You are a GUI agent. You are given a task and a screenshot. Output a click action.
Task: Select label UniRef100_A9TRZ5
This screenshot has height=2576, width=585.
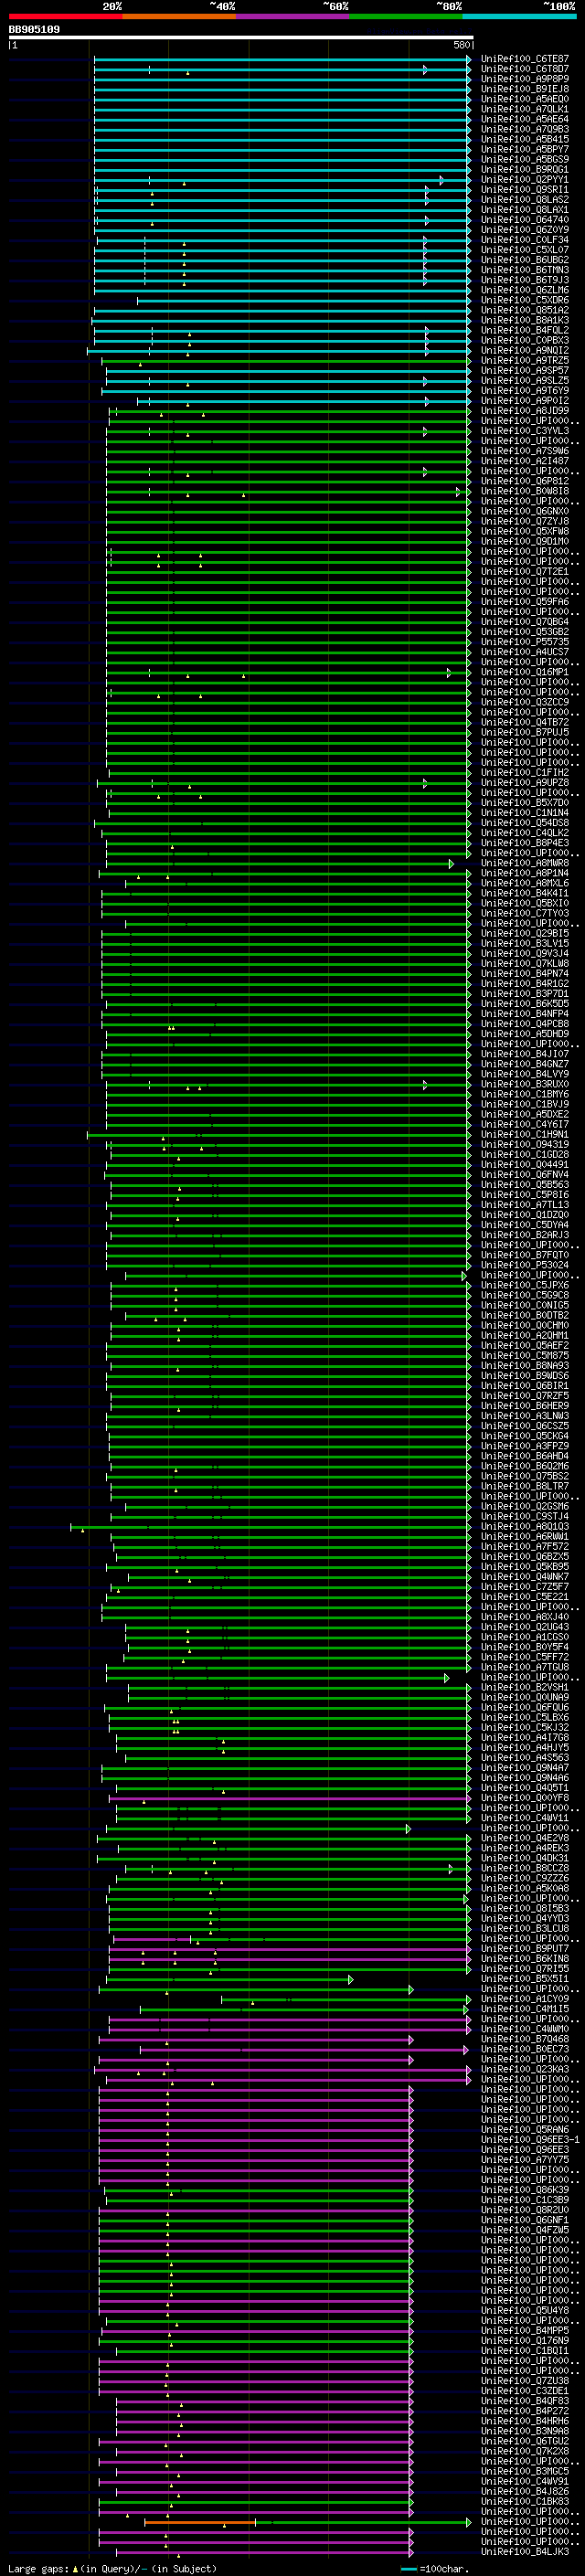point(524,360)
